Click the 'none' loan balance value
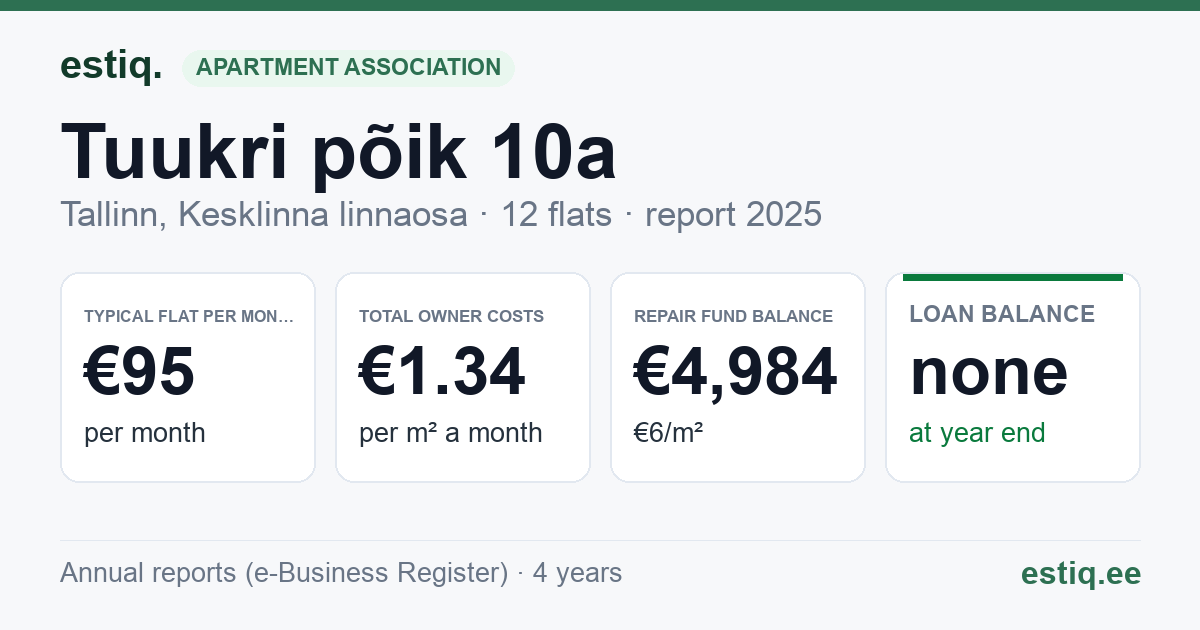Image resolution: width=1200 pixels, height=630 pixels. click(989, 372)
